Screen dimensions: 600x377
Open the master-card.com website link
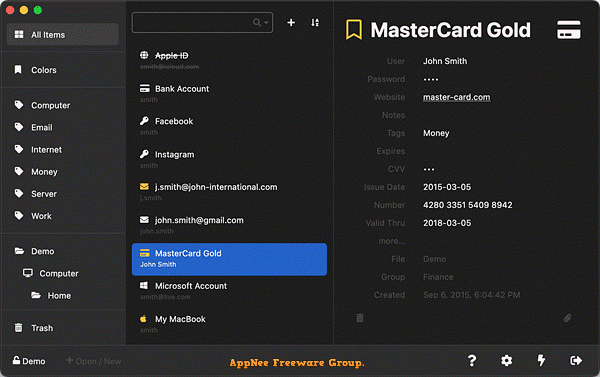click(x=457, y=97)
